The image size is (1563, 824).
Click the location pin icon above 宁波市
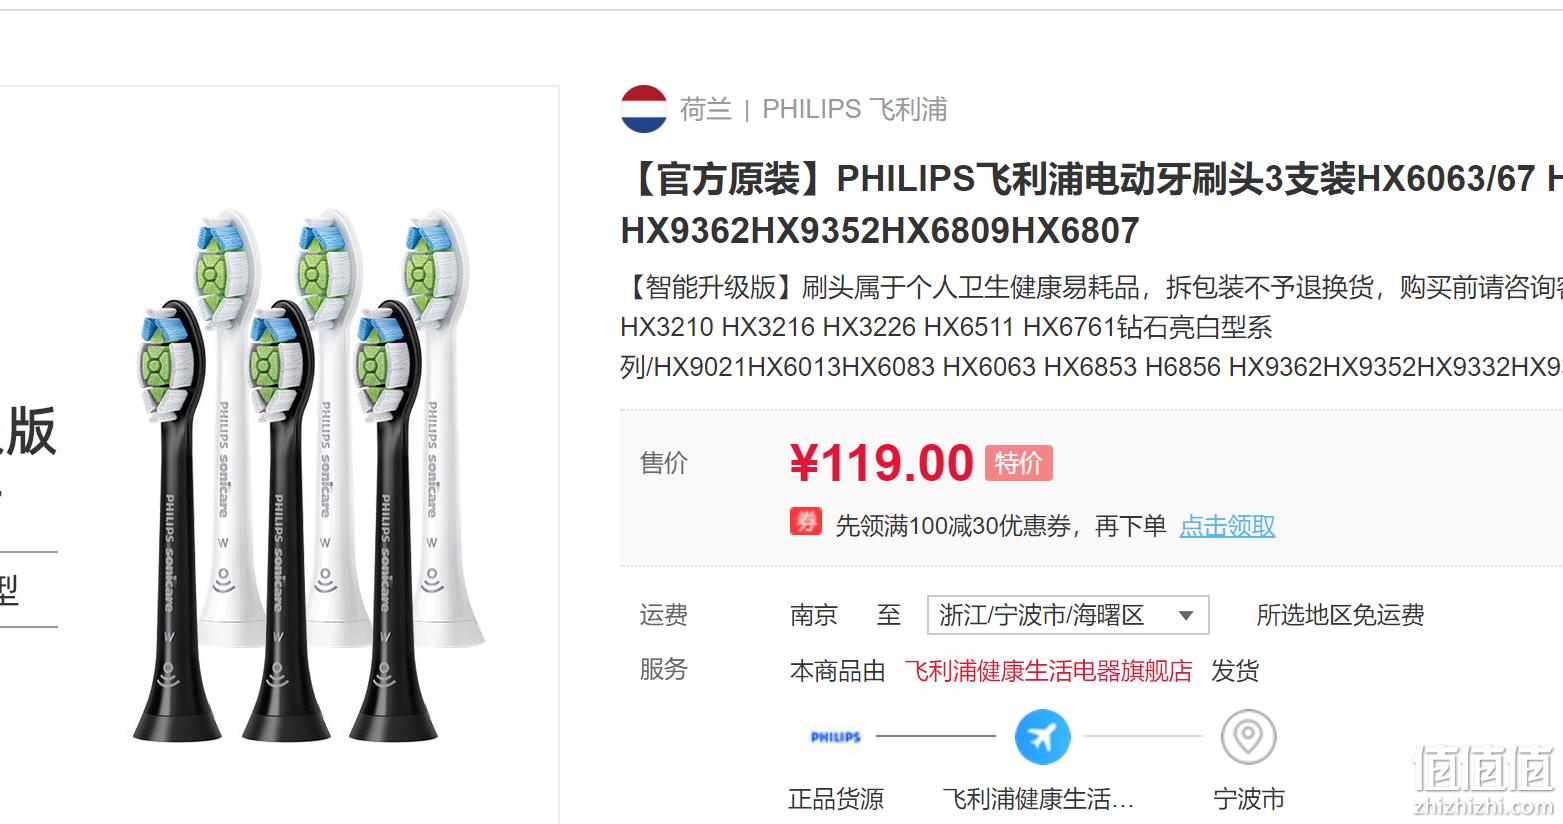(x=1248, y=737)
